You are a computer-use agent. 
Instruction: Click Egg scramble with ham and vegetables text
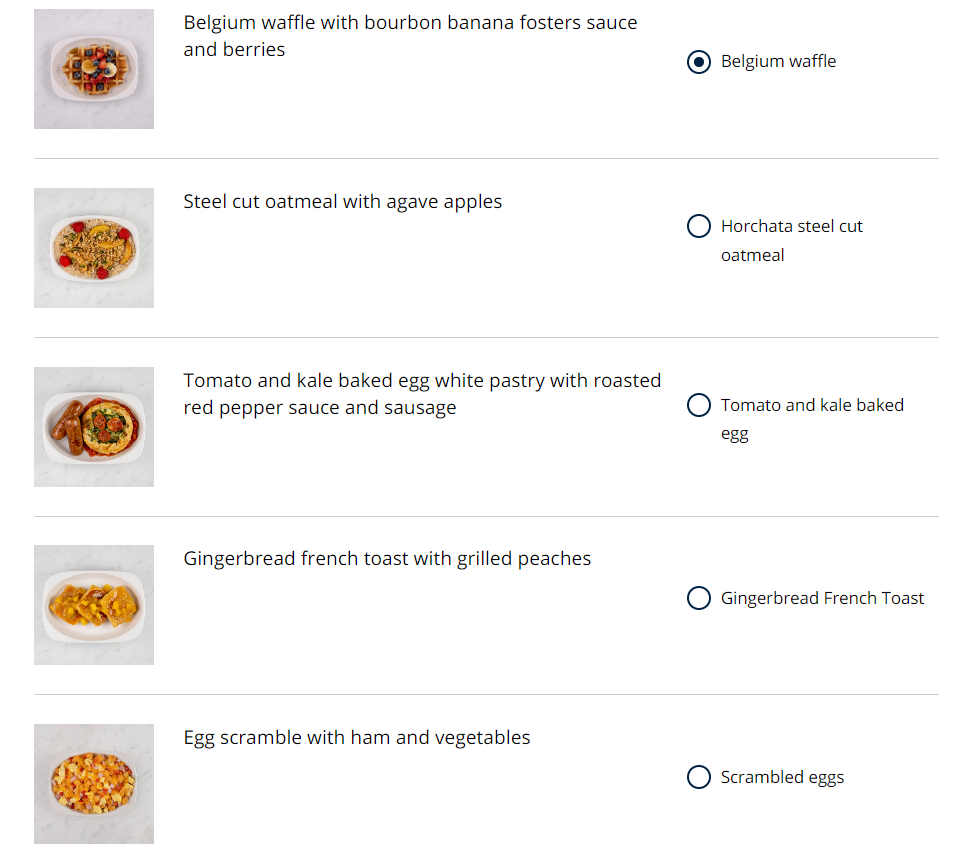coord(357,737)
